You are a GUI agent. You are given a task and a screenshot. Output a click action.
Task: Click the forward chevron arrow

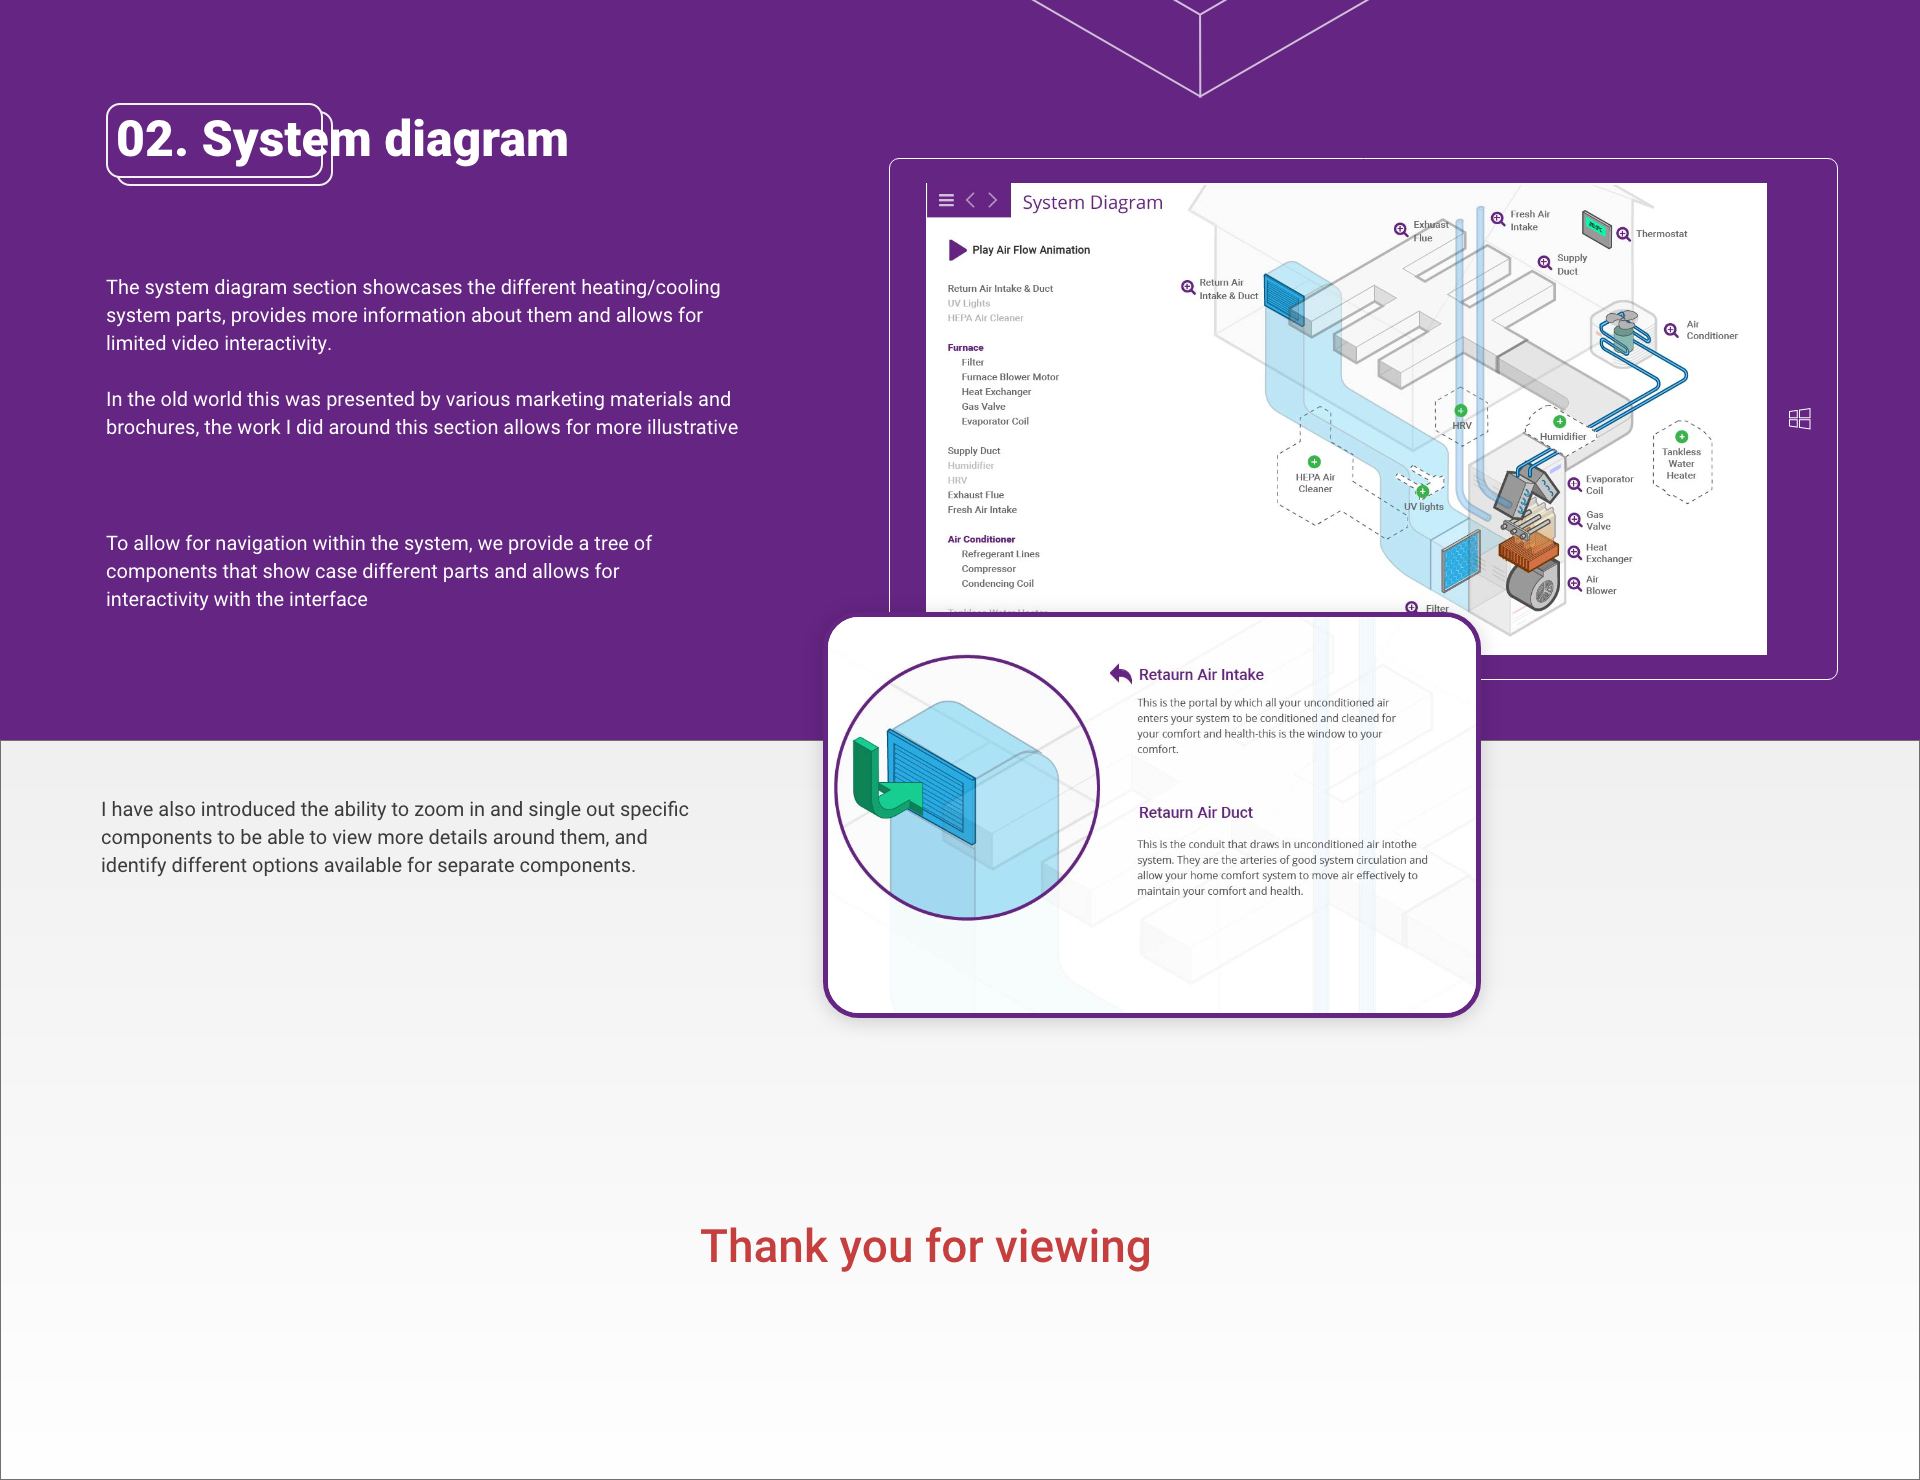coord(992,200)
